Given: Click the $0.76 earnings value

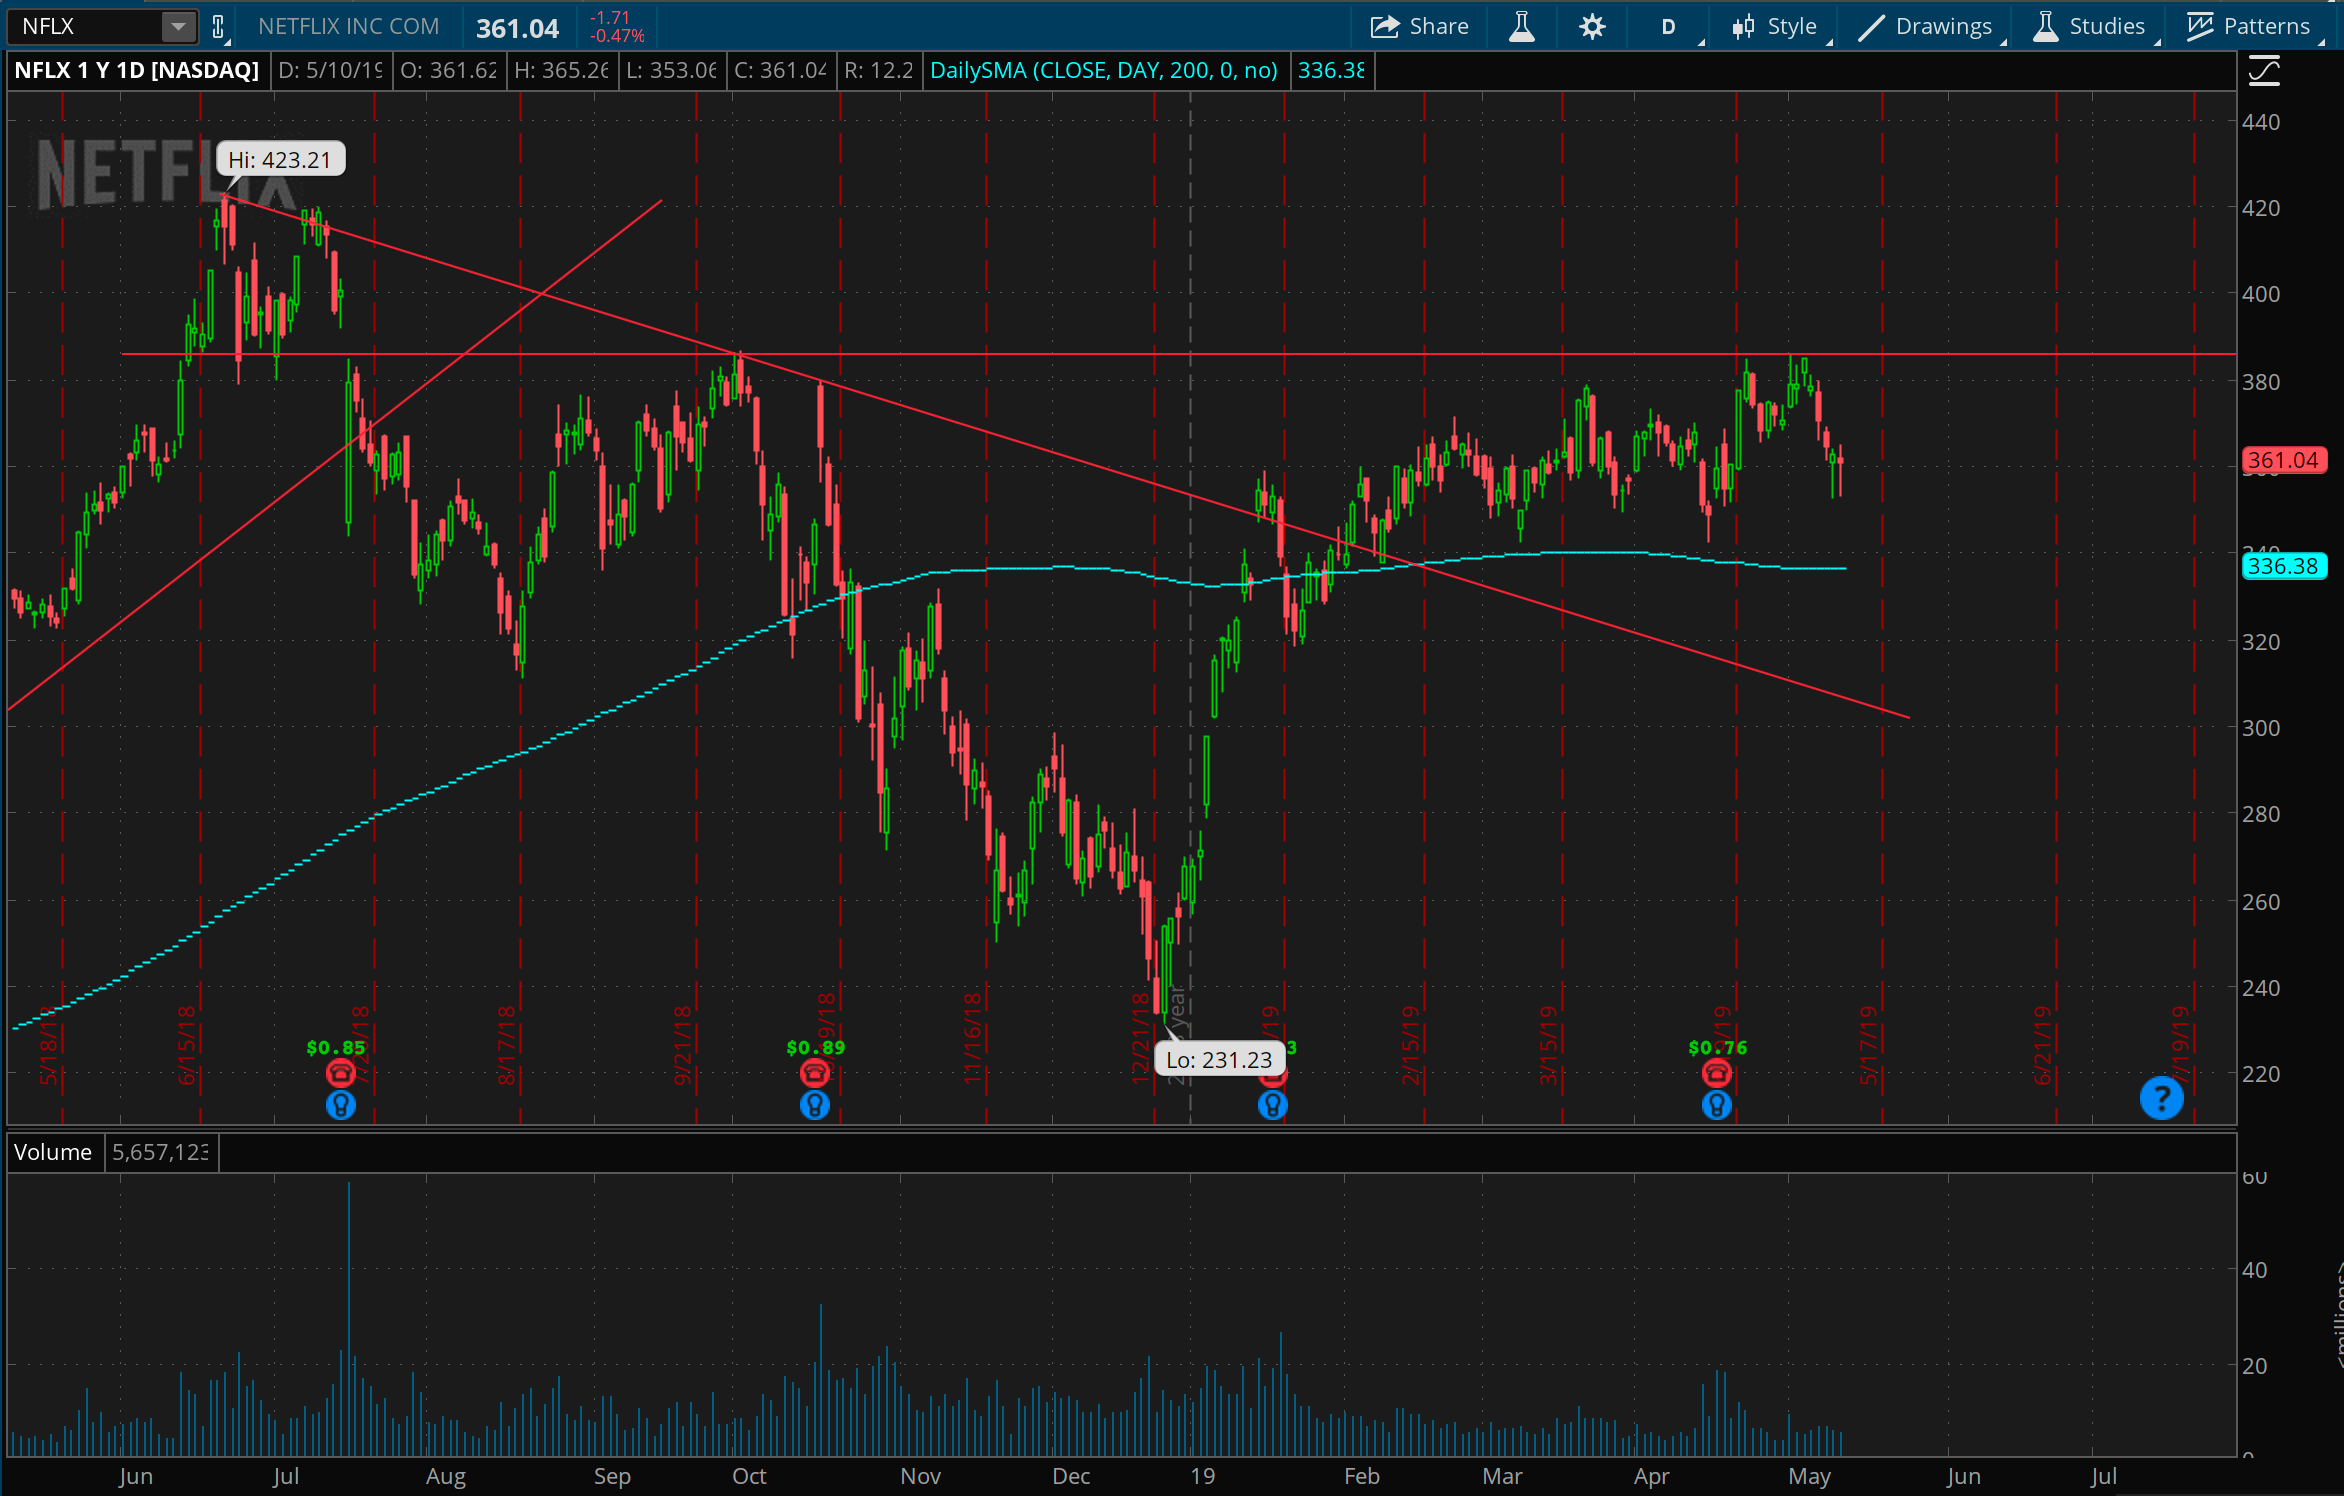Looking at the screenshot, I should click(1717, 1047).
